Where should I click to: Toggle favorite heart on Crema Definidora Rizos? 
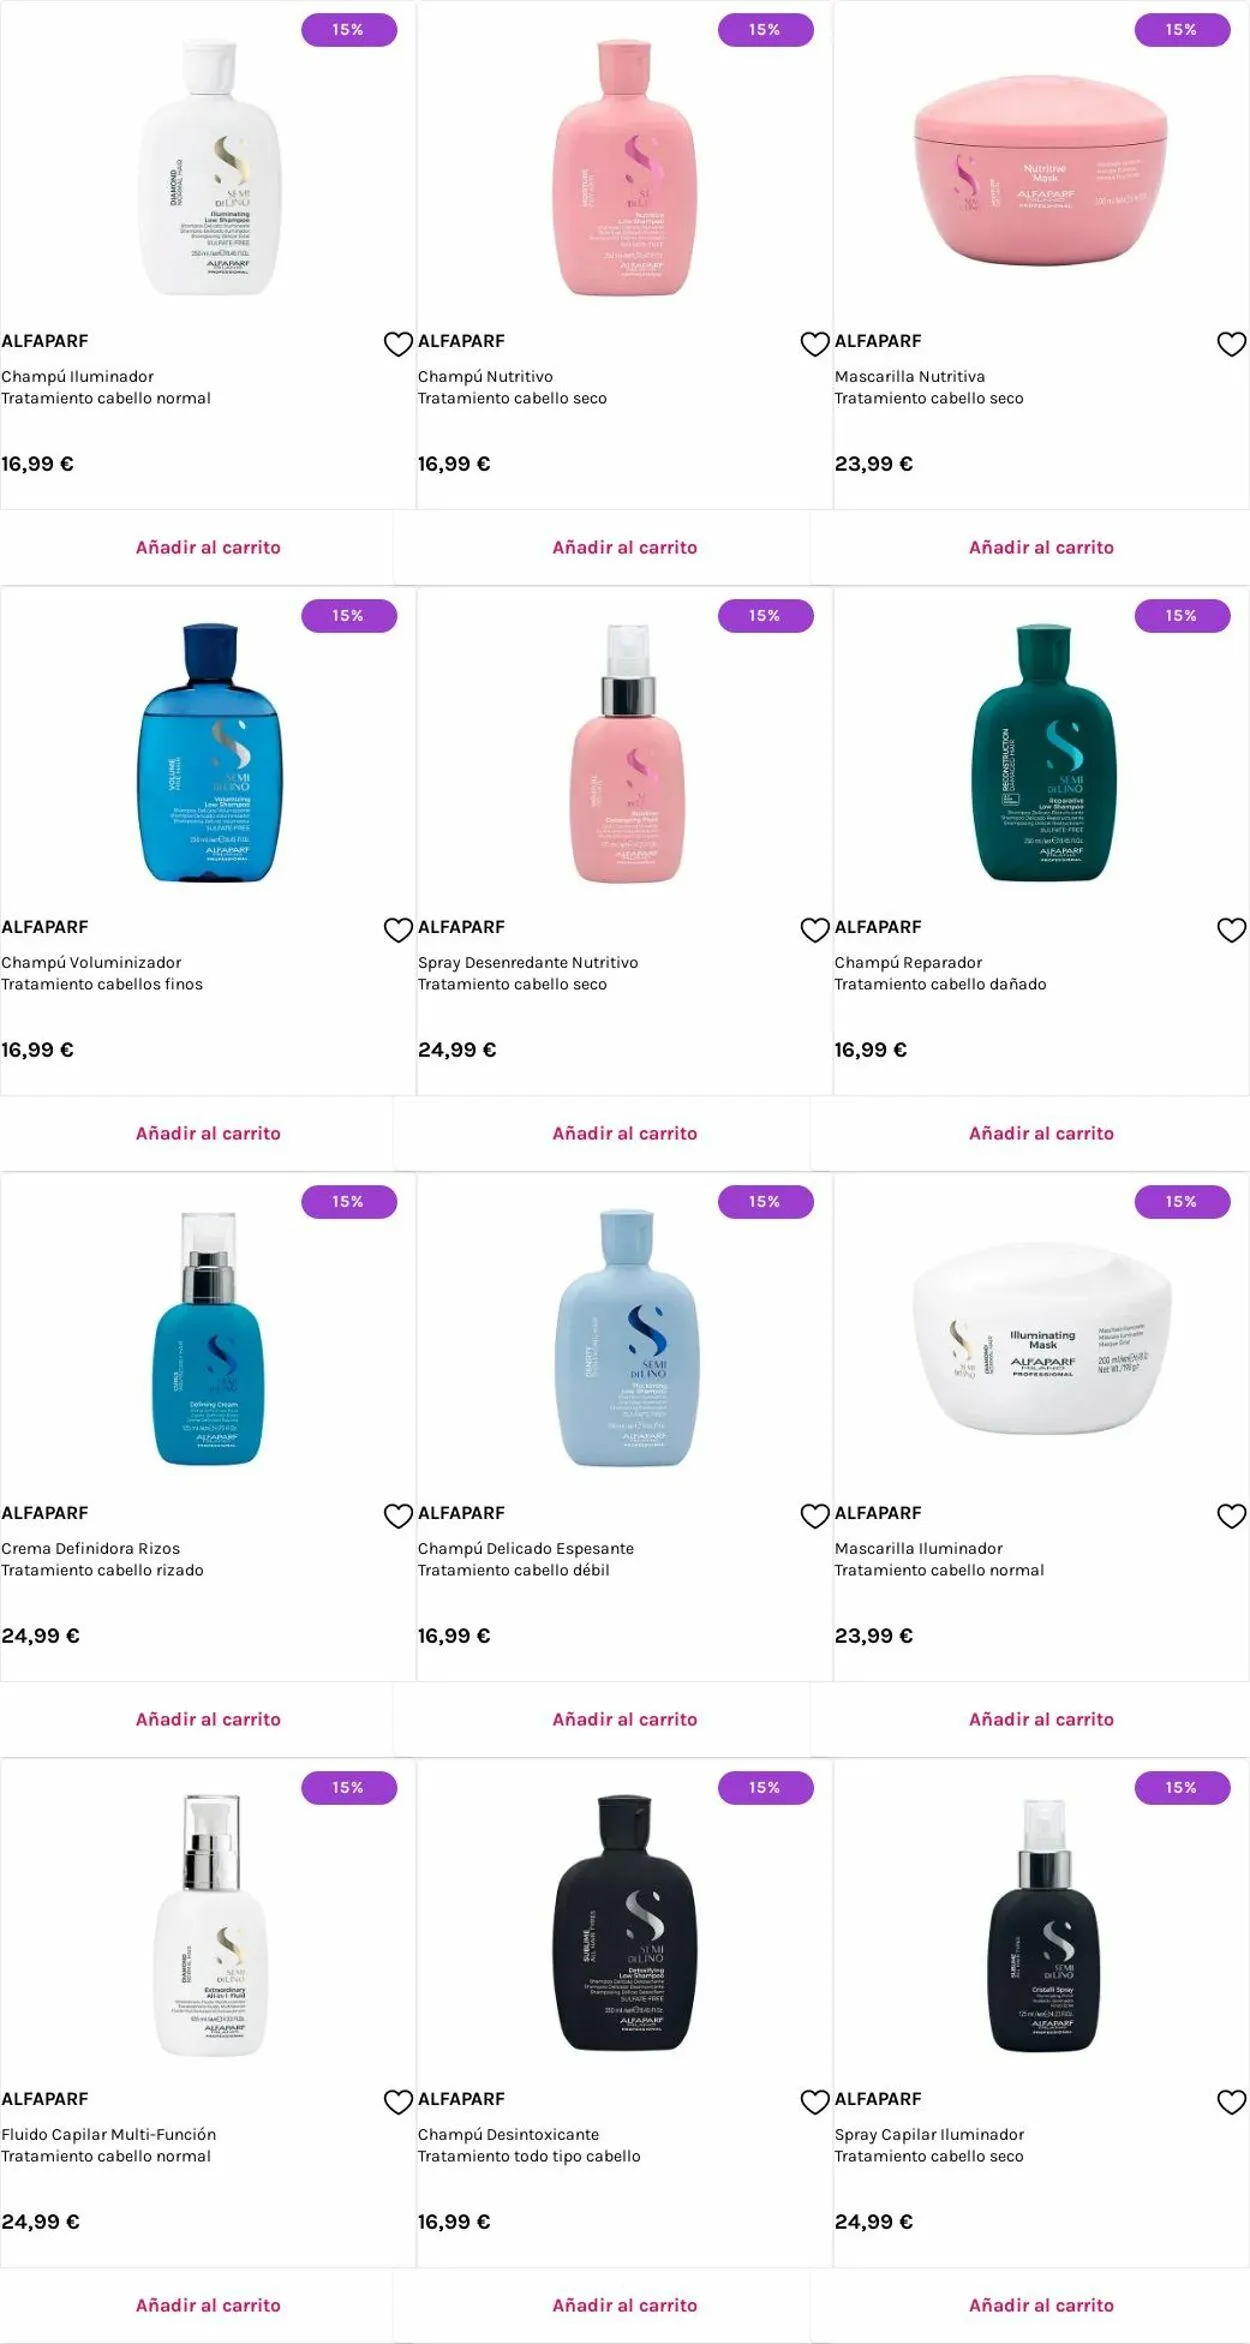[398, 1516]
